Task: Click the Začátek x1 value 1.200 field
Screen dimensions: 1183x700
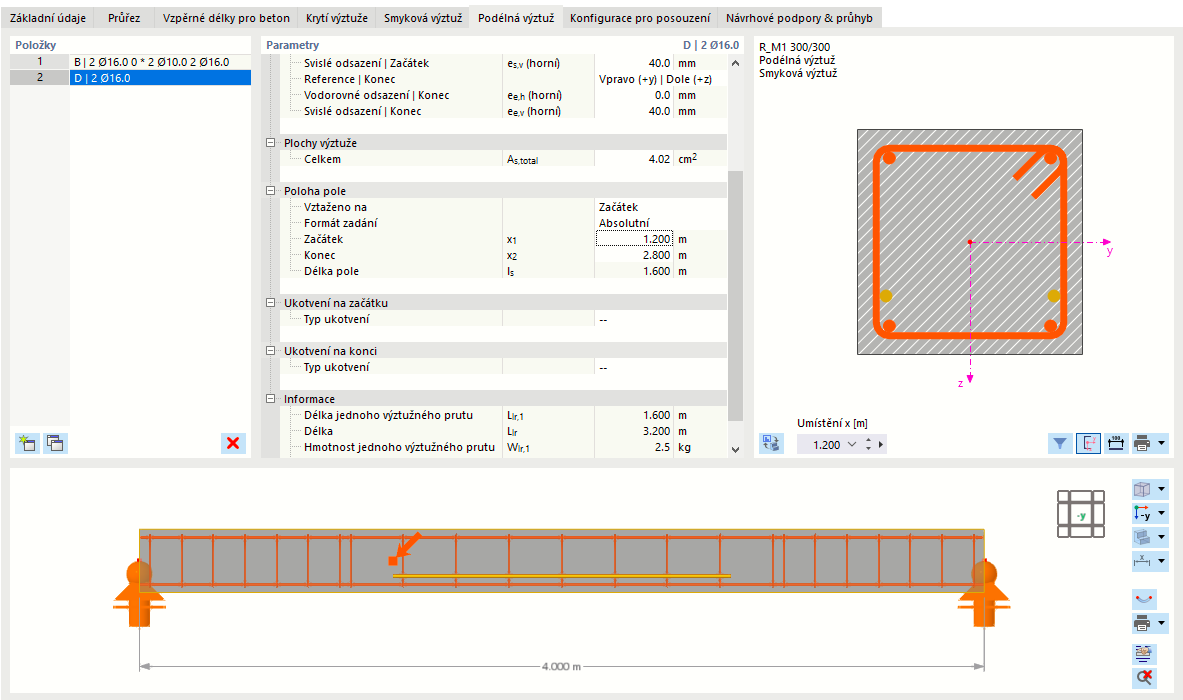Action: [x=634, y=239]
